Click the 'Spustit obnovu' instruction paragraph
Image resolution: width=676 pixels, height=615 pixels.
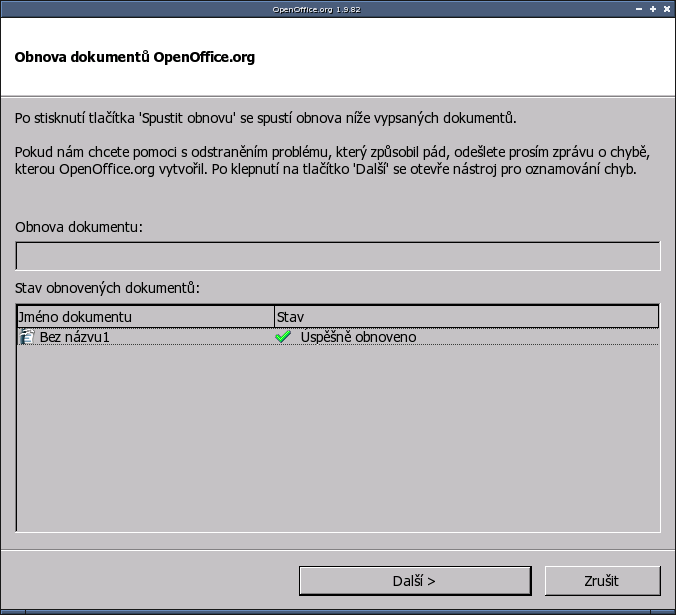266,118
